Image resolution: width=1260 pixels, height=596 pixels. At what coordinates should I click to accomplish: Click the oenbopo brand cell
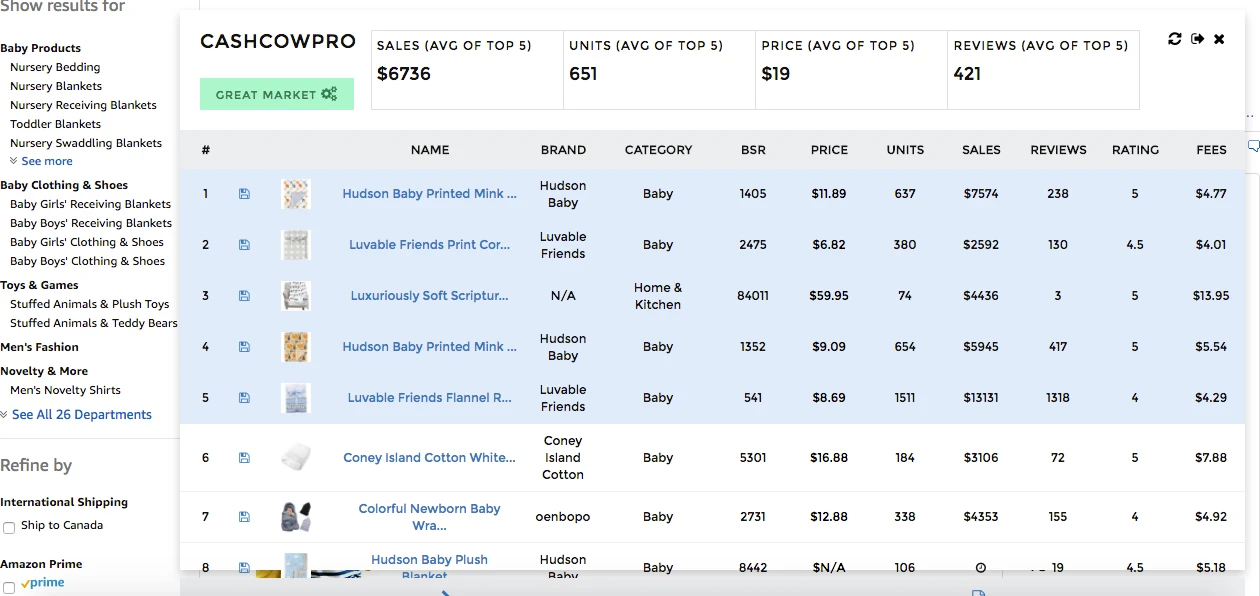pos(563,517)
